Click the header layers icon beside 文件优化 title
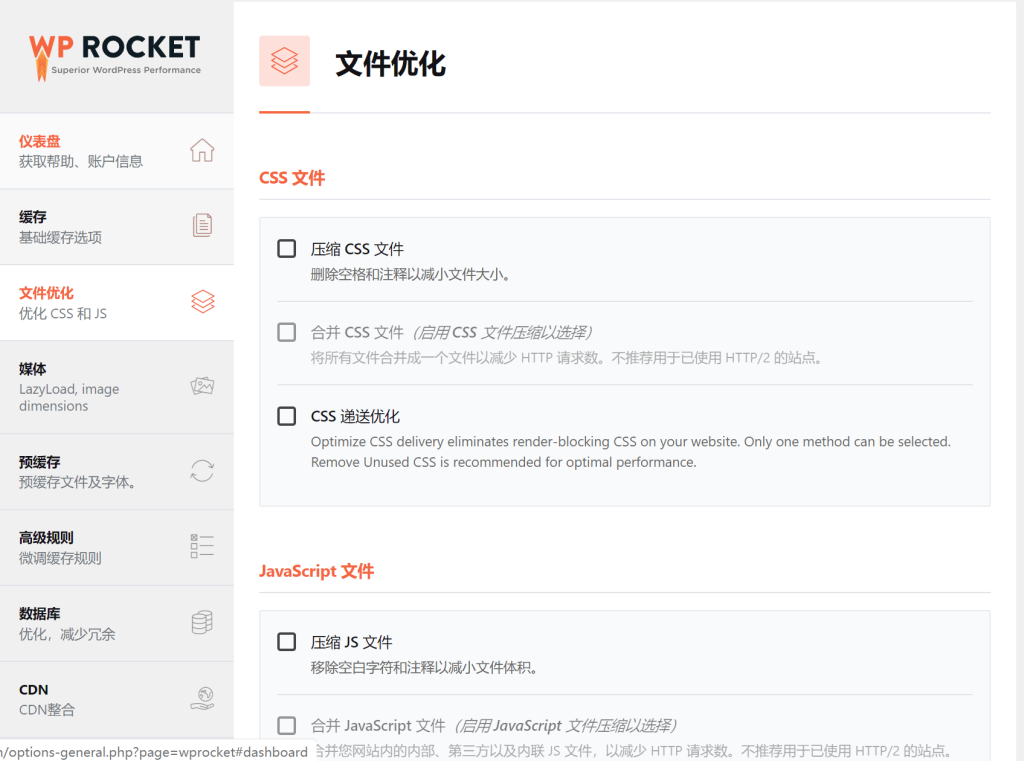The height and width of the screenshot is (761, 1024). point(284,62)
